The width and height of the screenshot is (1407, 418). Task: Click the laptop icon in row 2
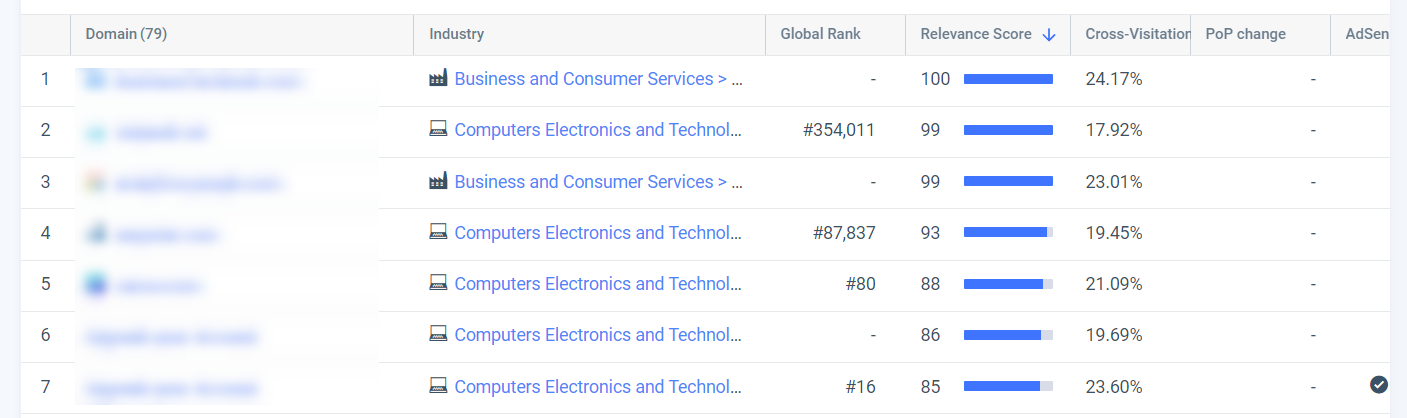[x=438, y=130]
